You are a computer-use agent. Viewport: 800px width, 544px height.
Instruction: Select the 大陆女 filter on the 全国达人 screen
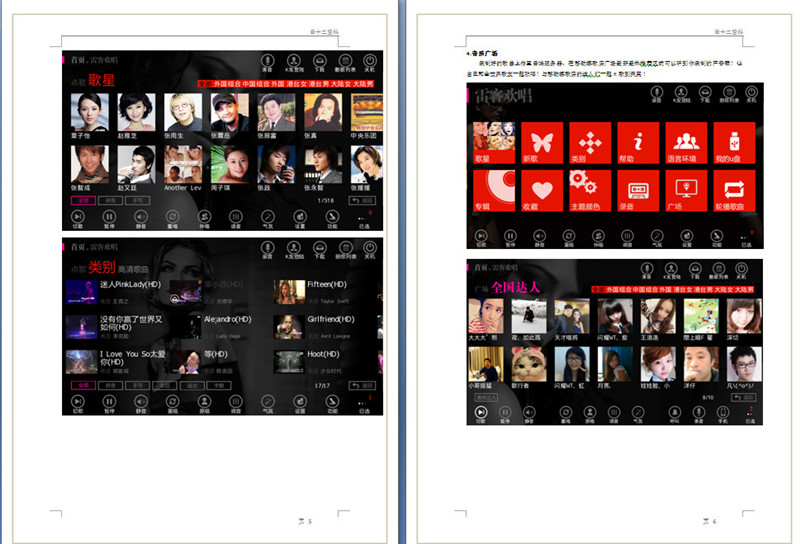click(724, 289)
